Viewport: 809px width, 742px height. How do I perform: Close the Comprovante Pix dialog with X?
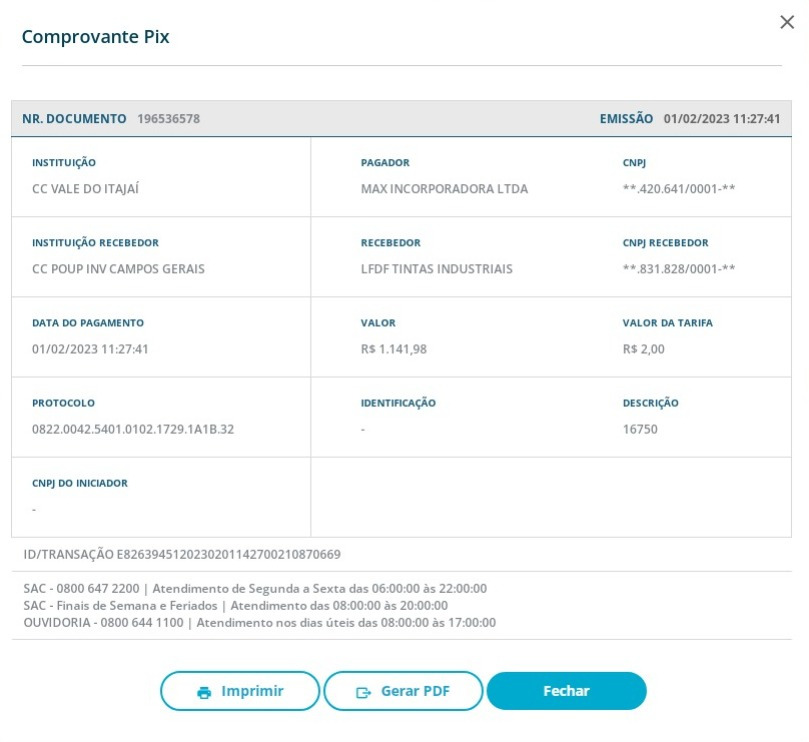[x=786, y=23]
